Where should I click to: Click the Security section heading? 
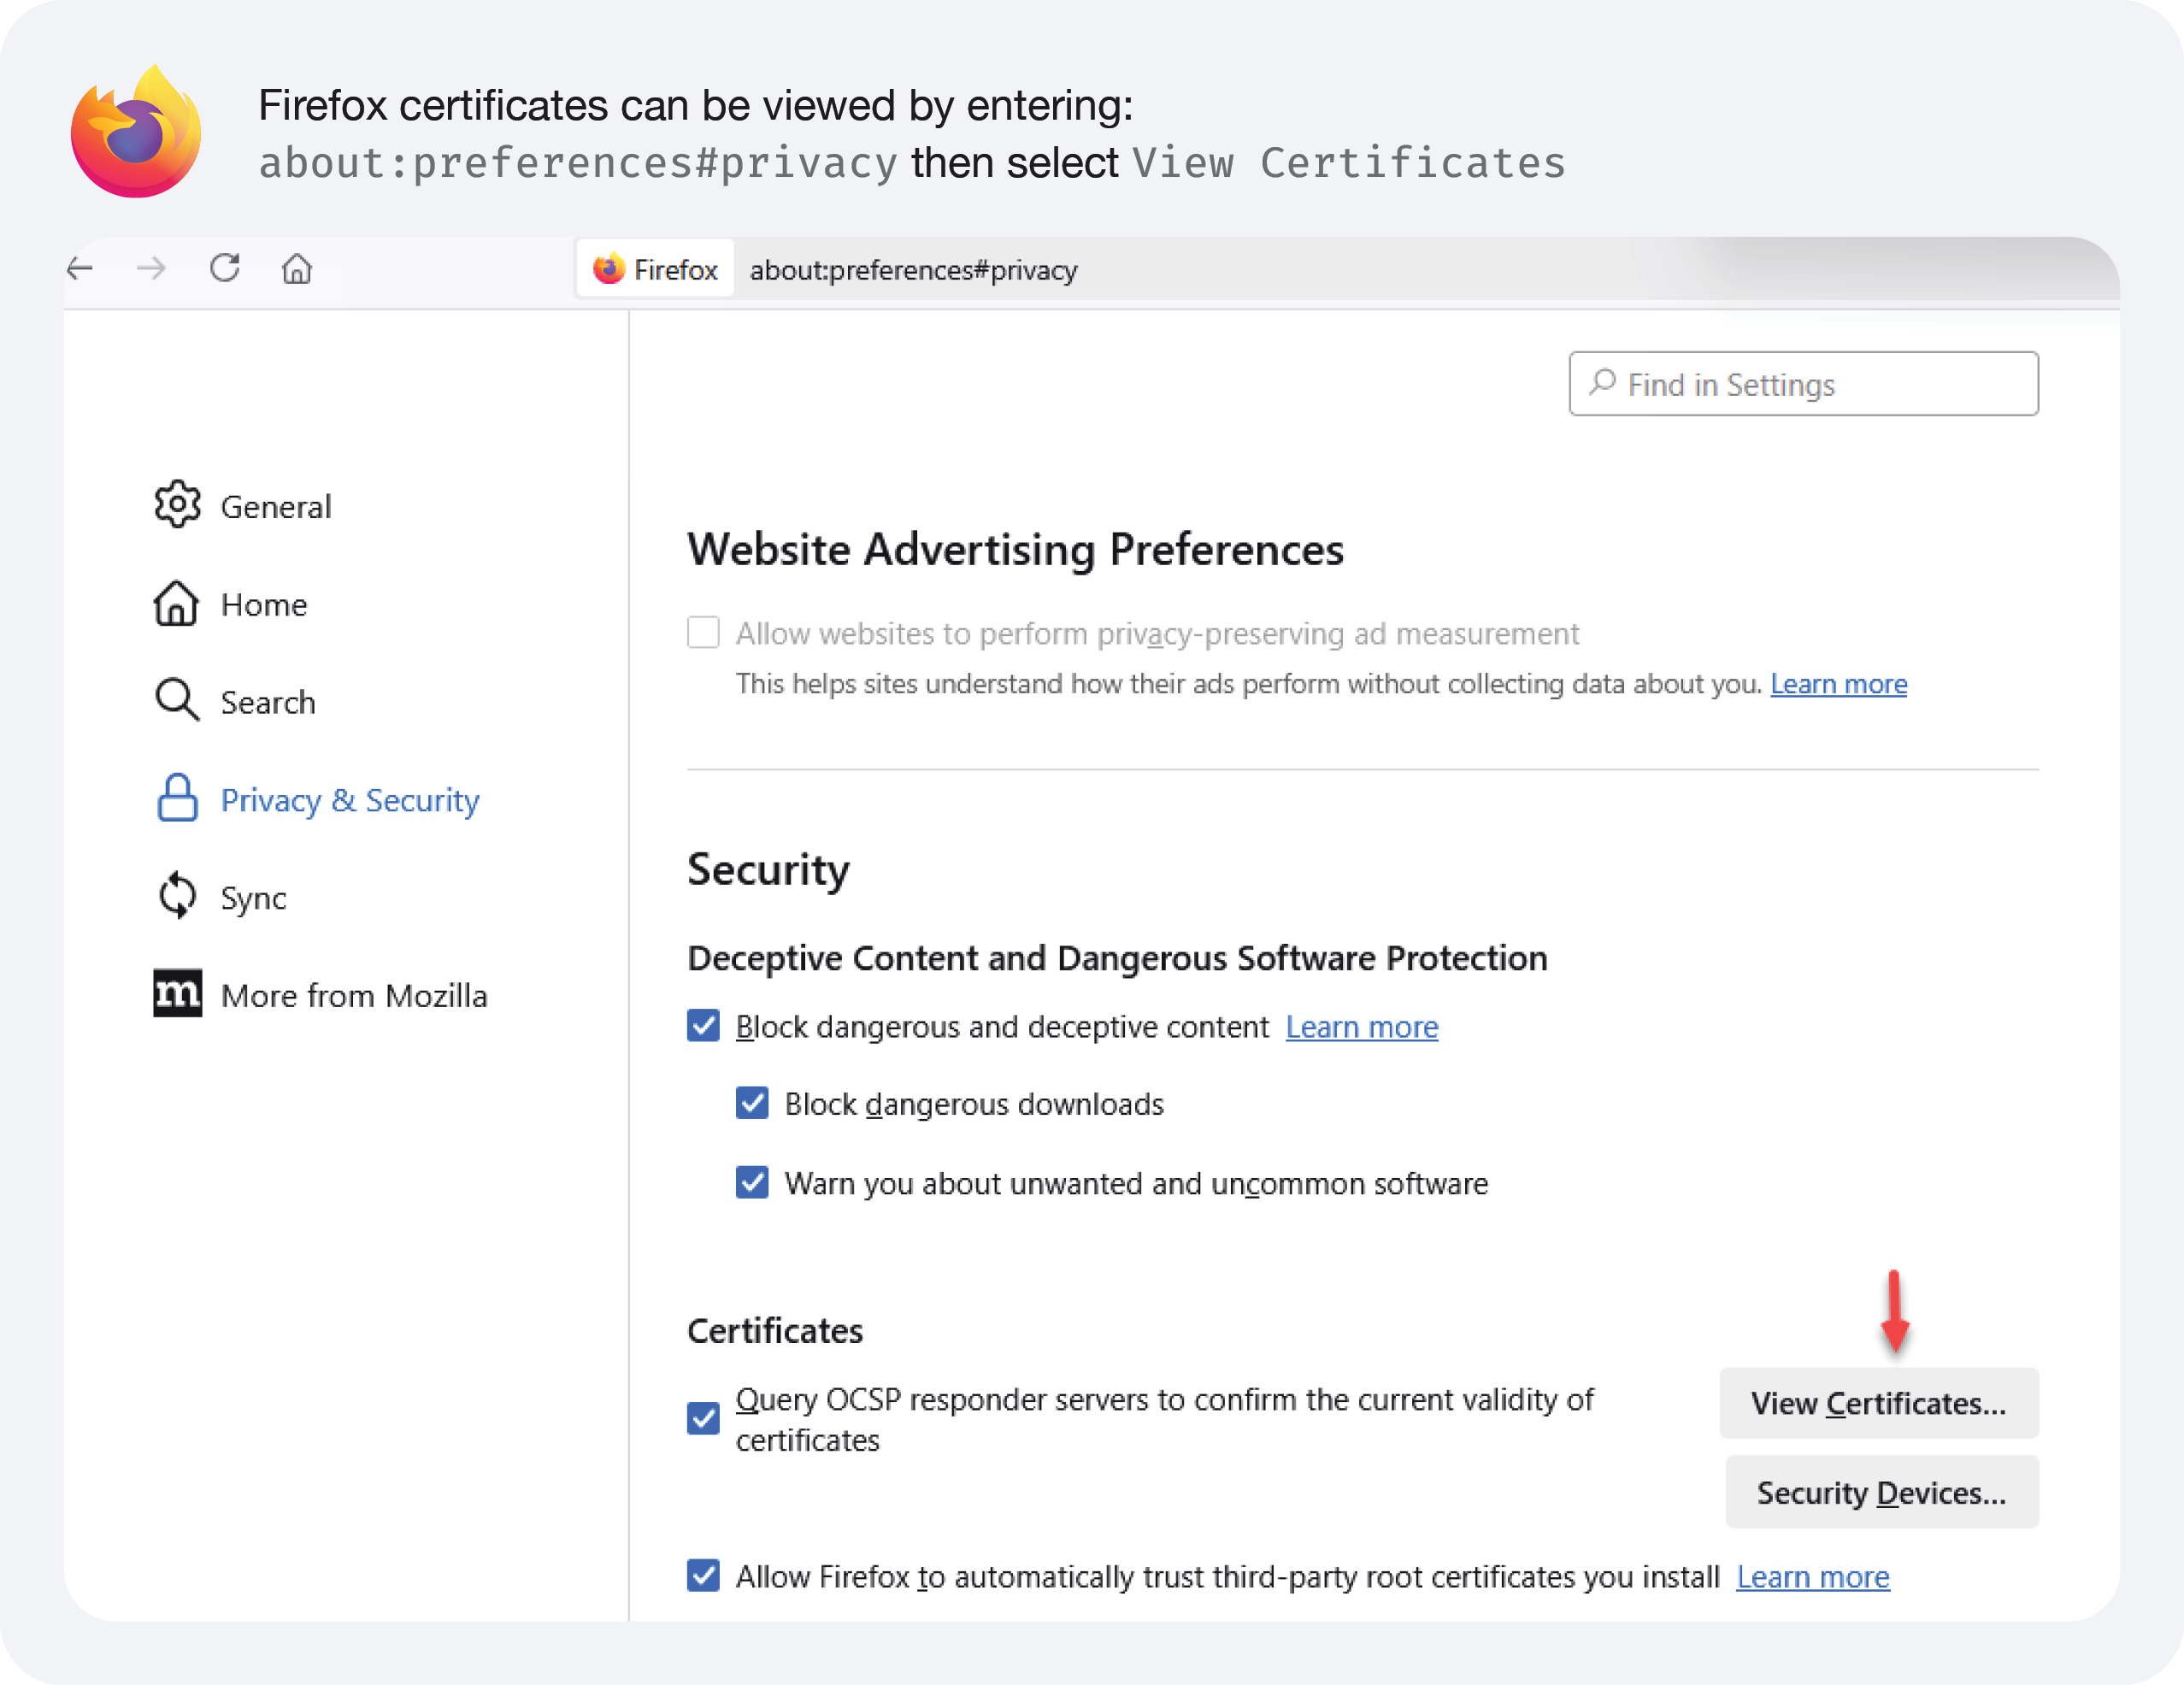(x=768, y=870)
